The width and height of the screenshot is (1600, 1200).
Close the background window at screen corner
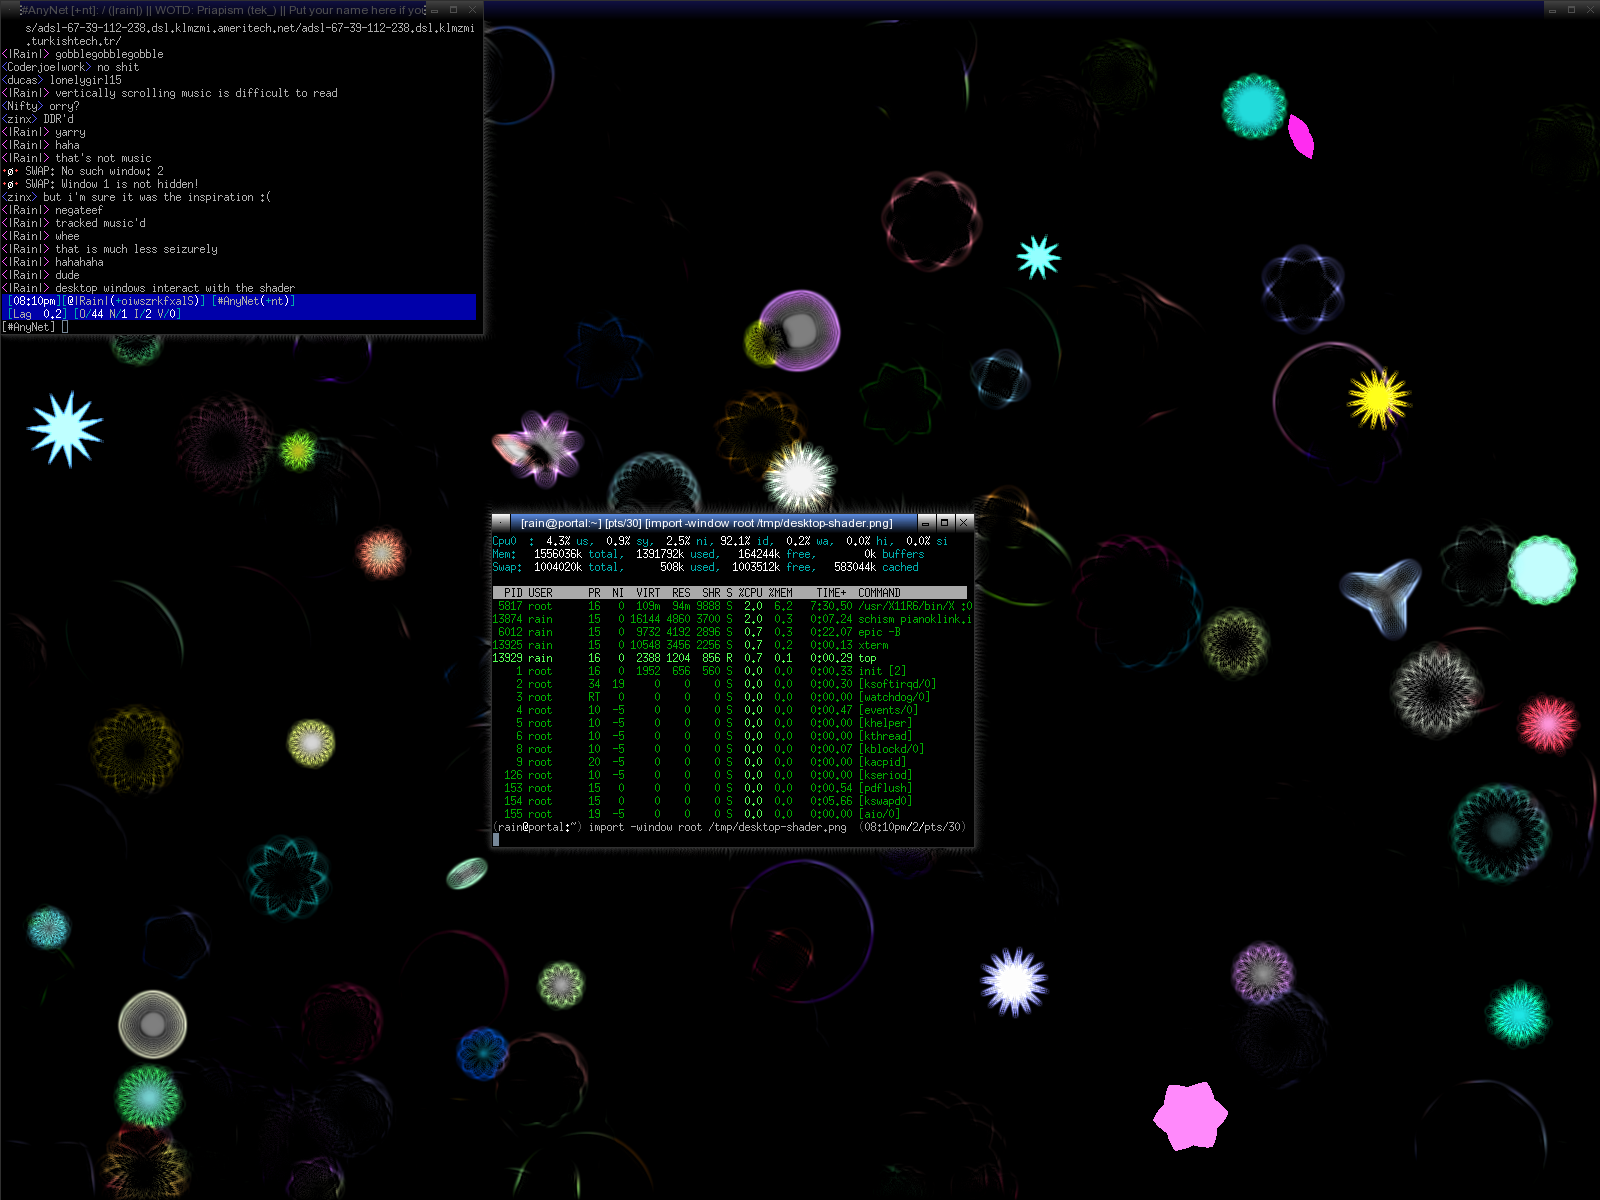coord(1590,10)
